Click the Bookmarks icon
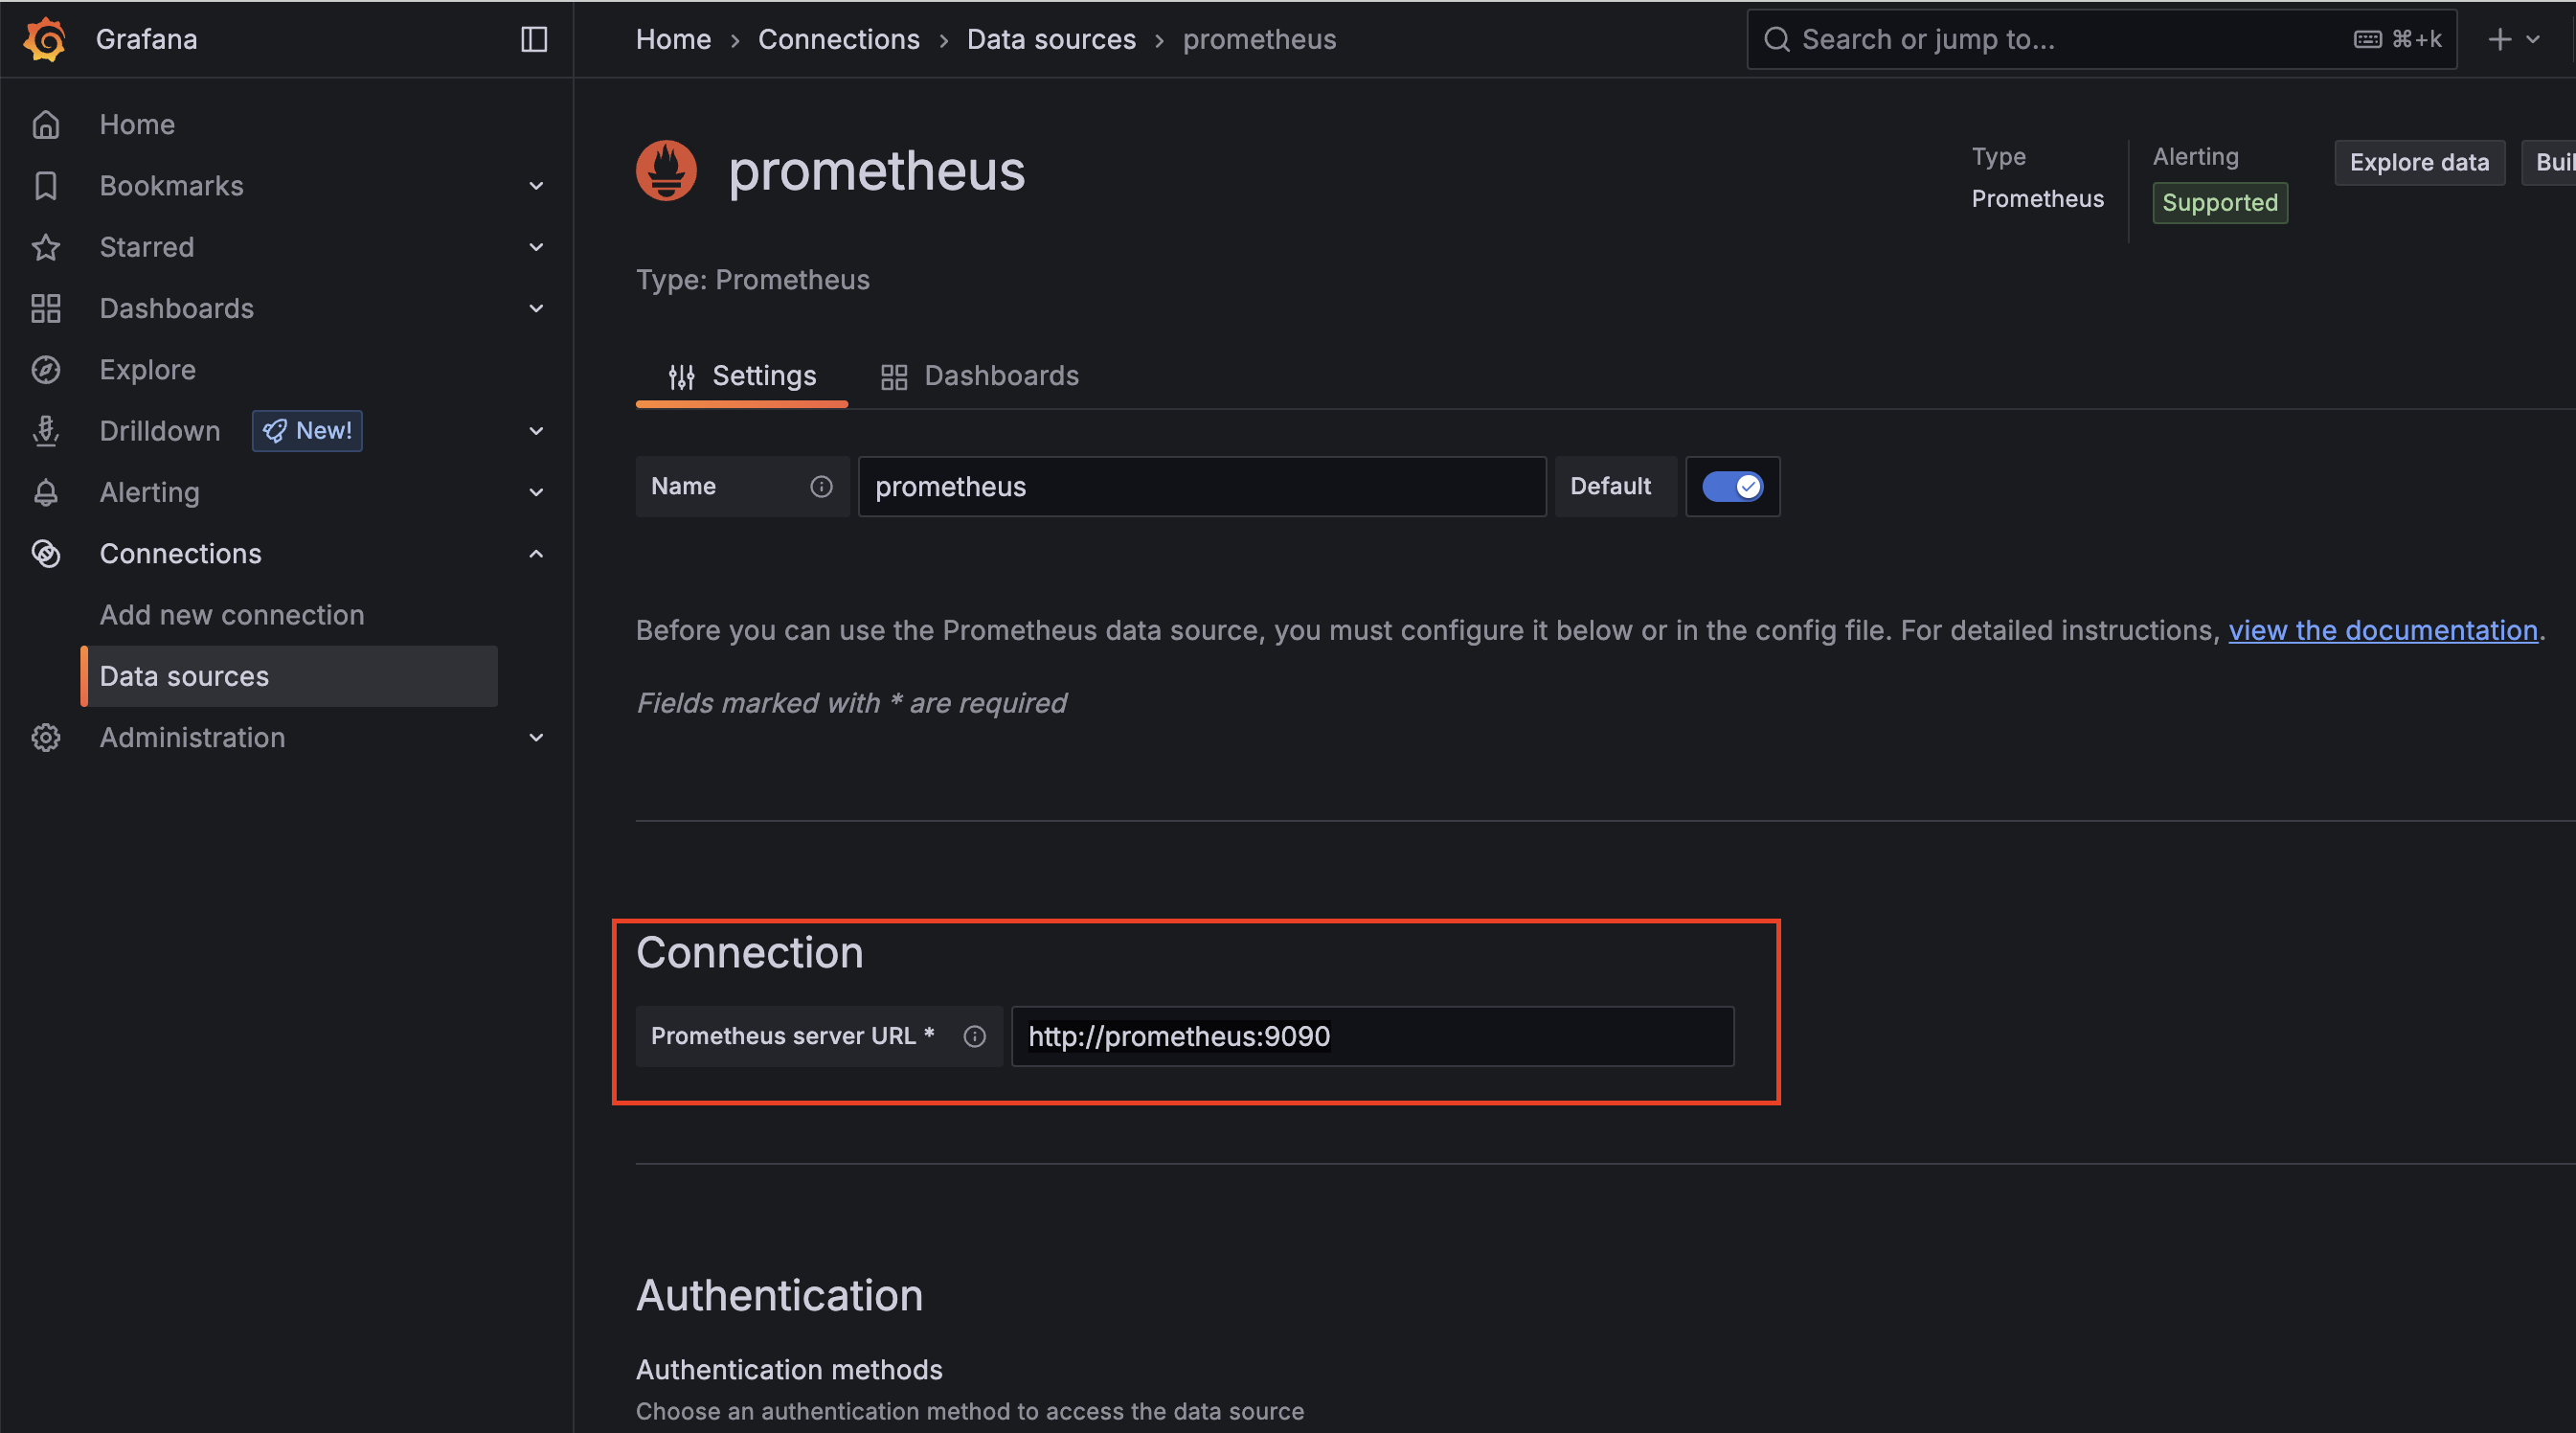The width and height of the screenshot is (2576, 1433). 46,186
